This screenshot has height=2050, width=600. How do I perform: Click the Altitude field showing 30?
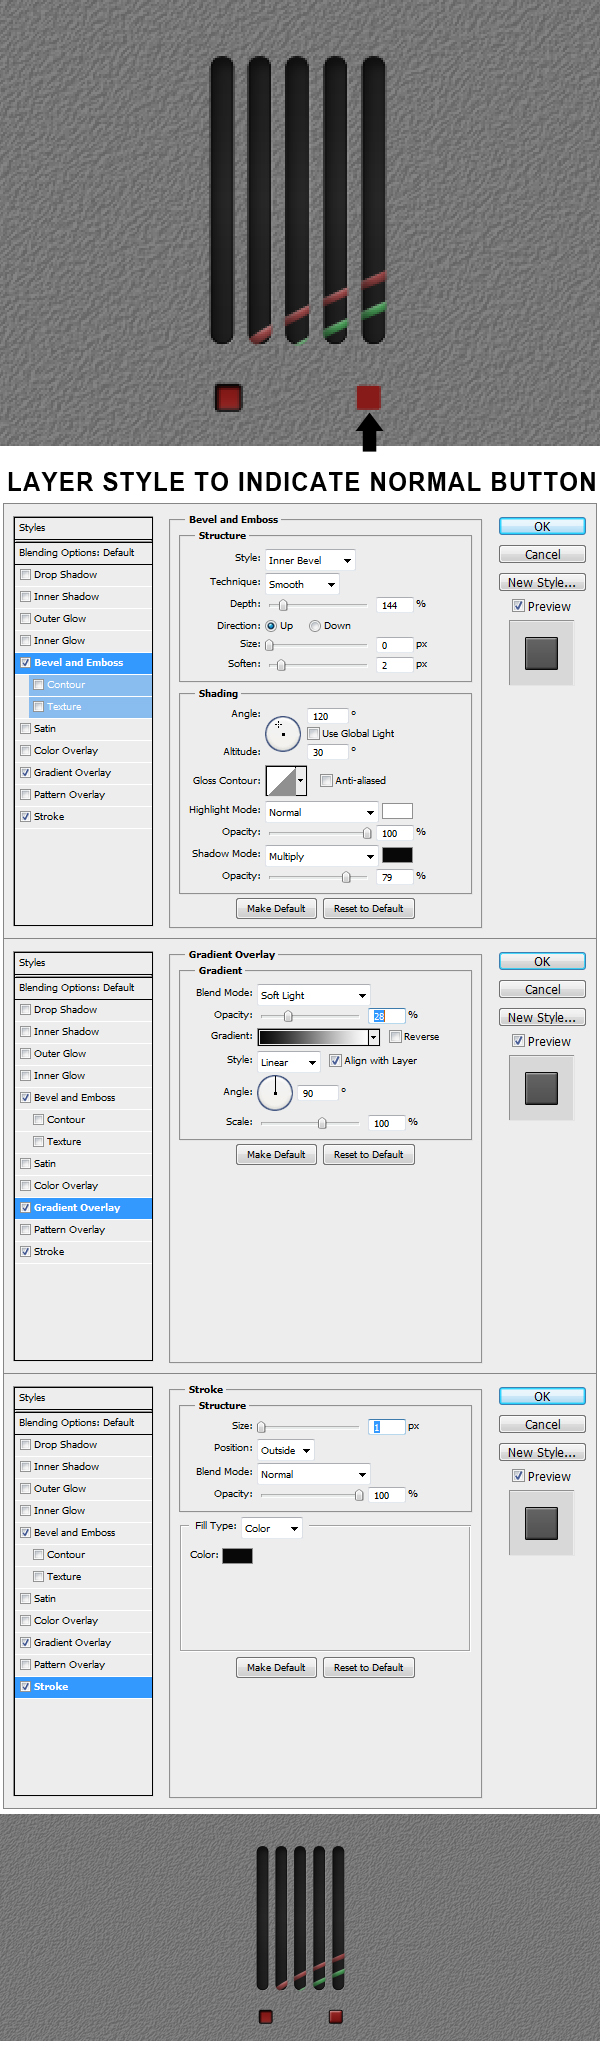coord(328,752)
